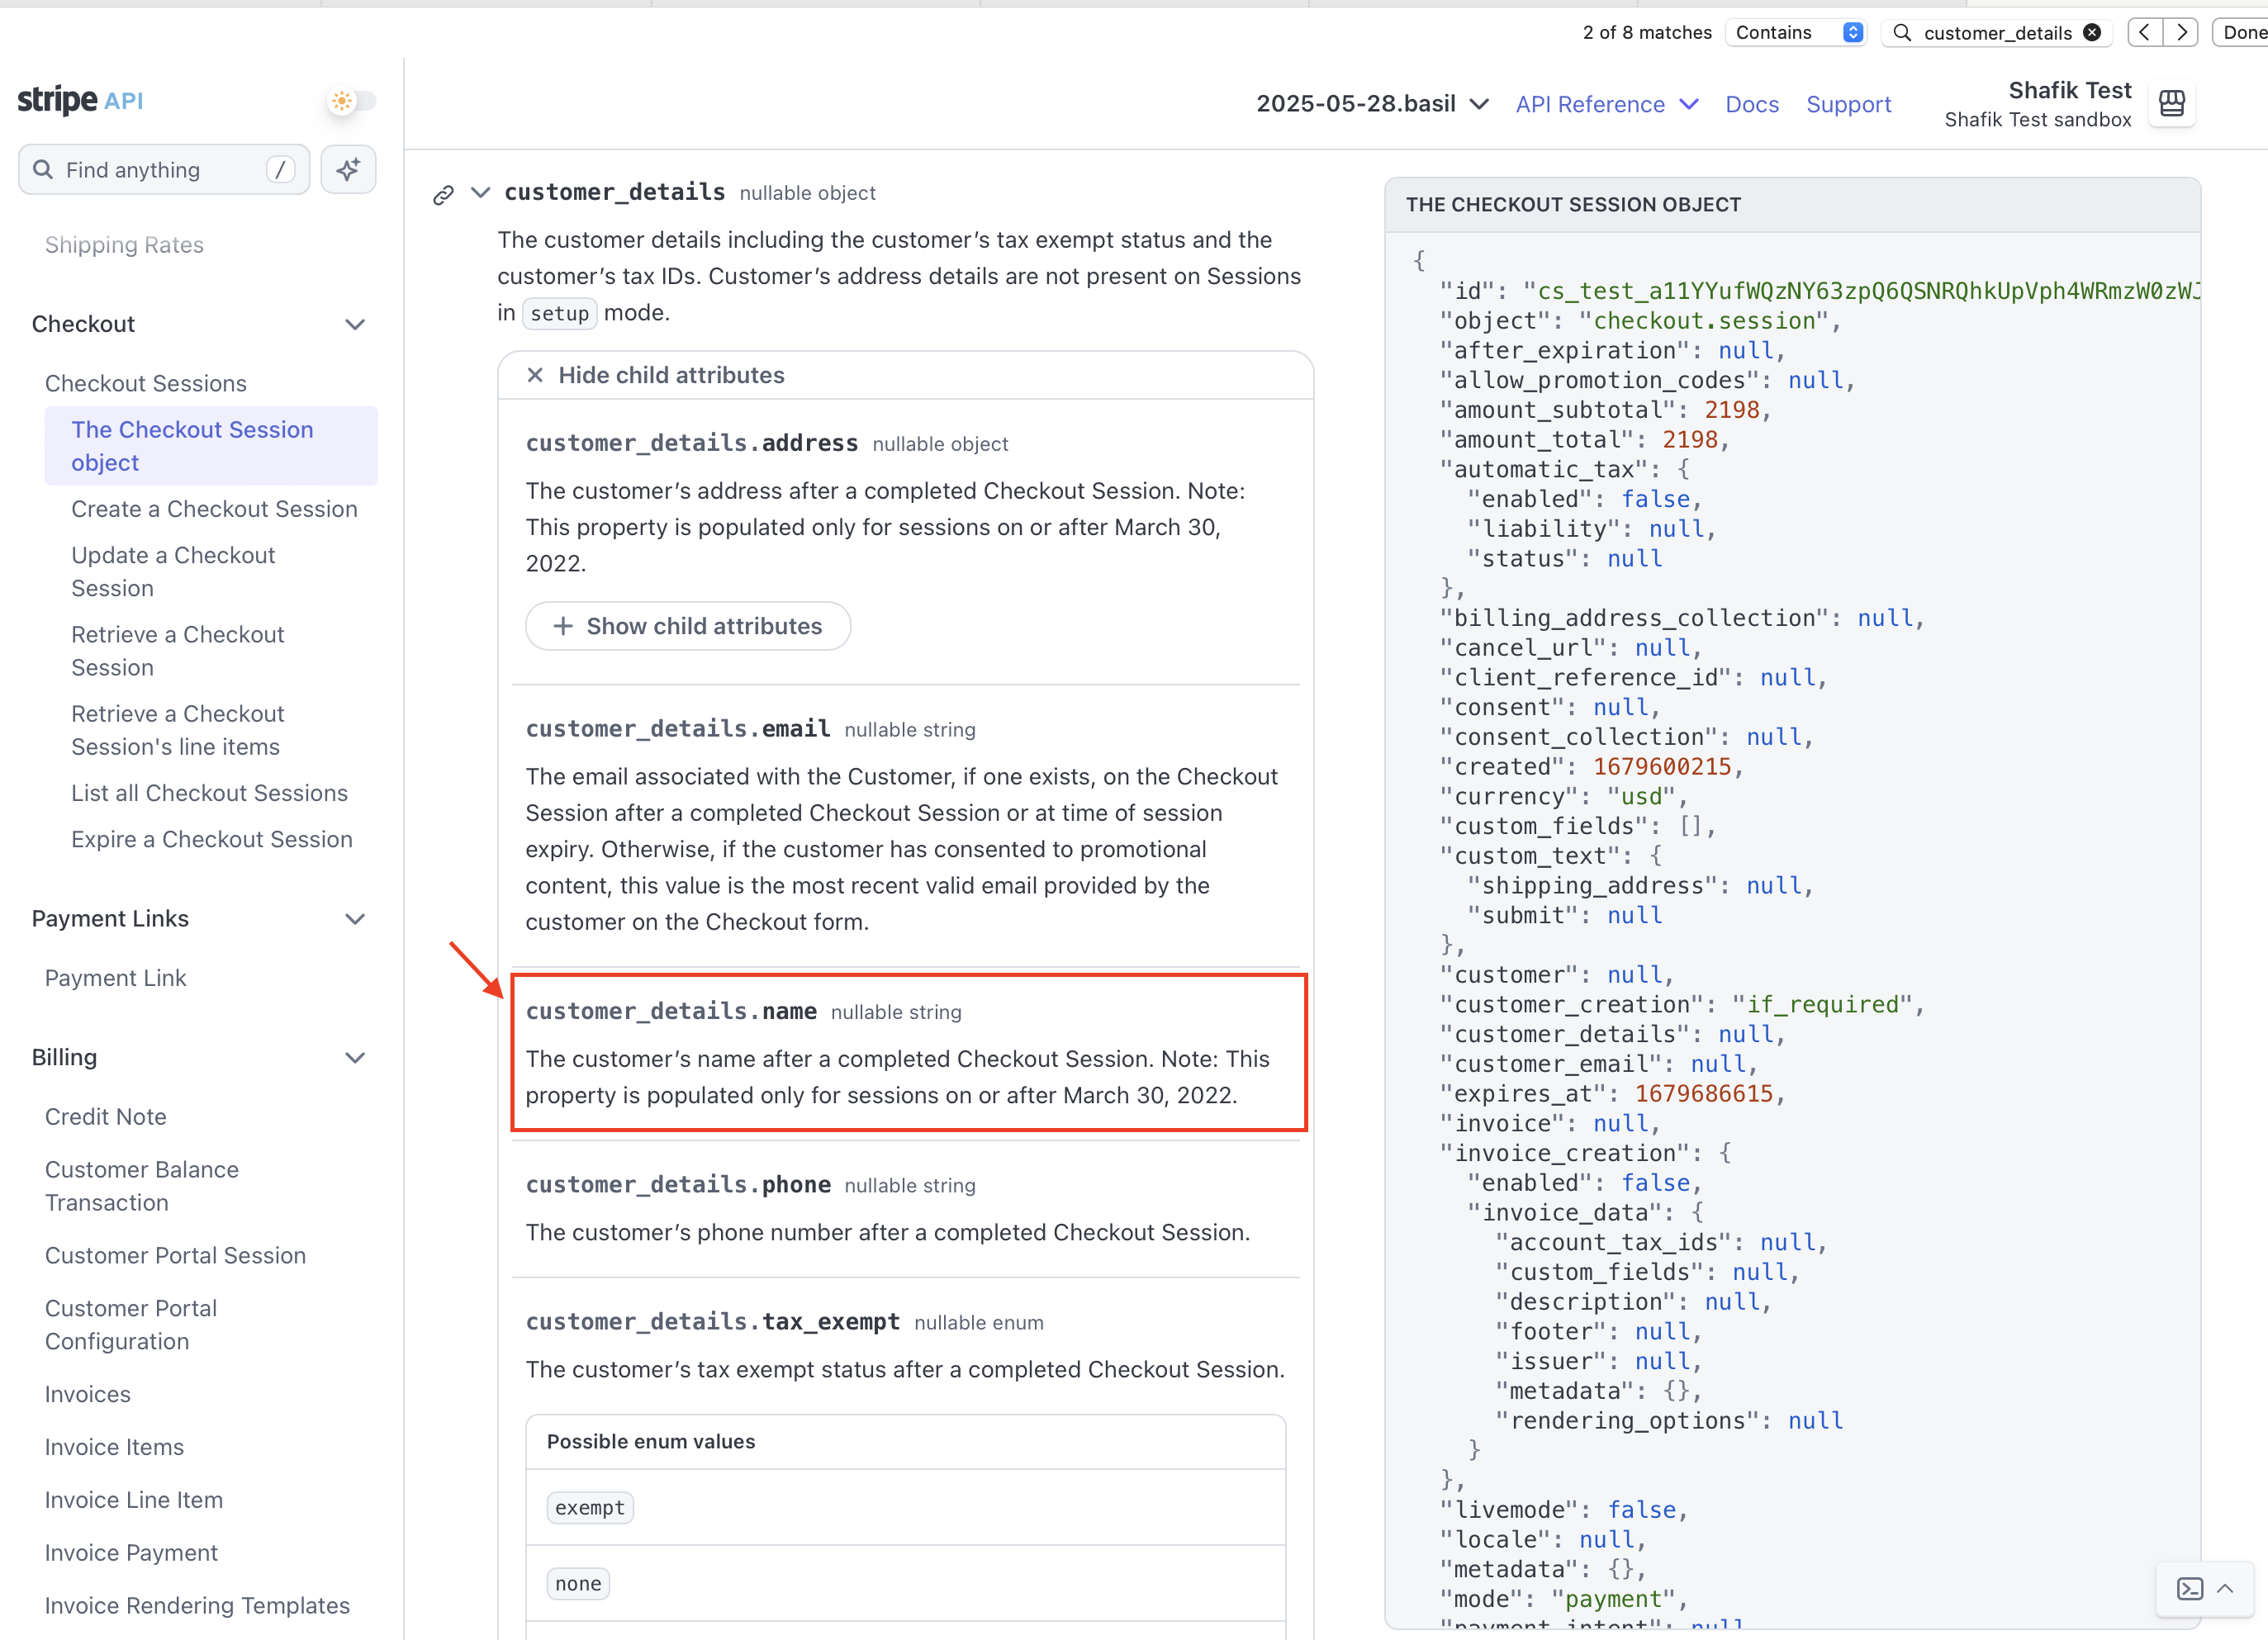Open the Support link
Screen dimensions: 2268x1640
tap(1848, 104)
